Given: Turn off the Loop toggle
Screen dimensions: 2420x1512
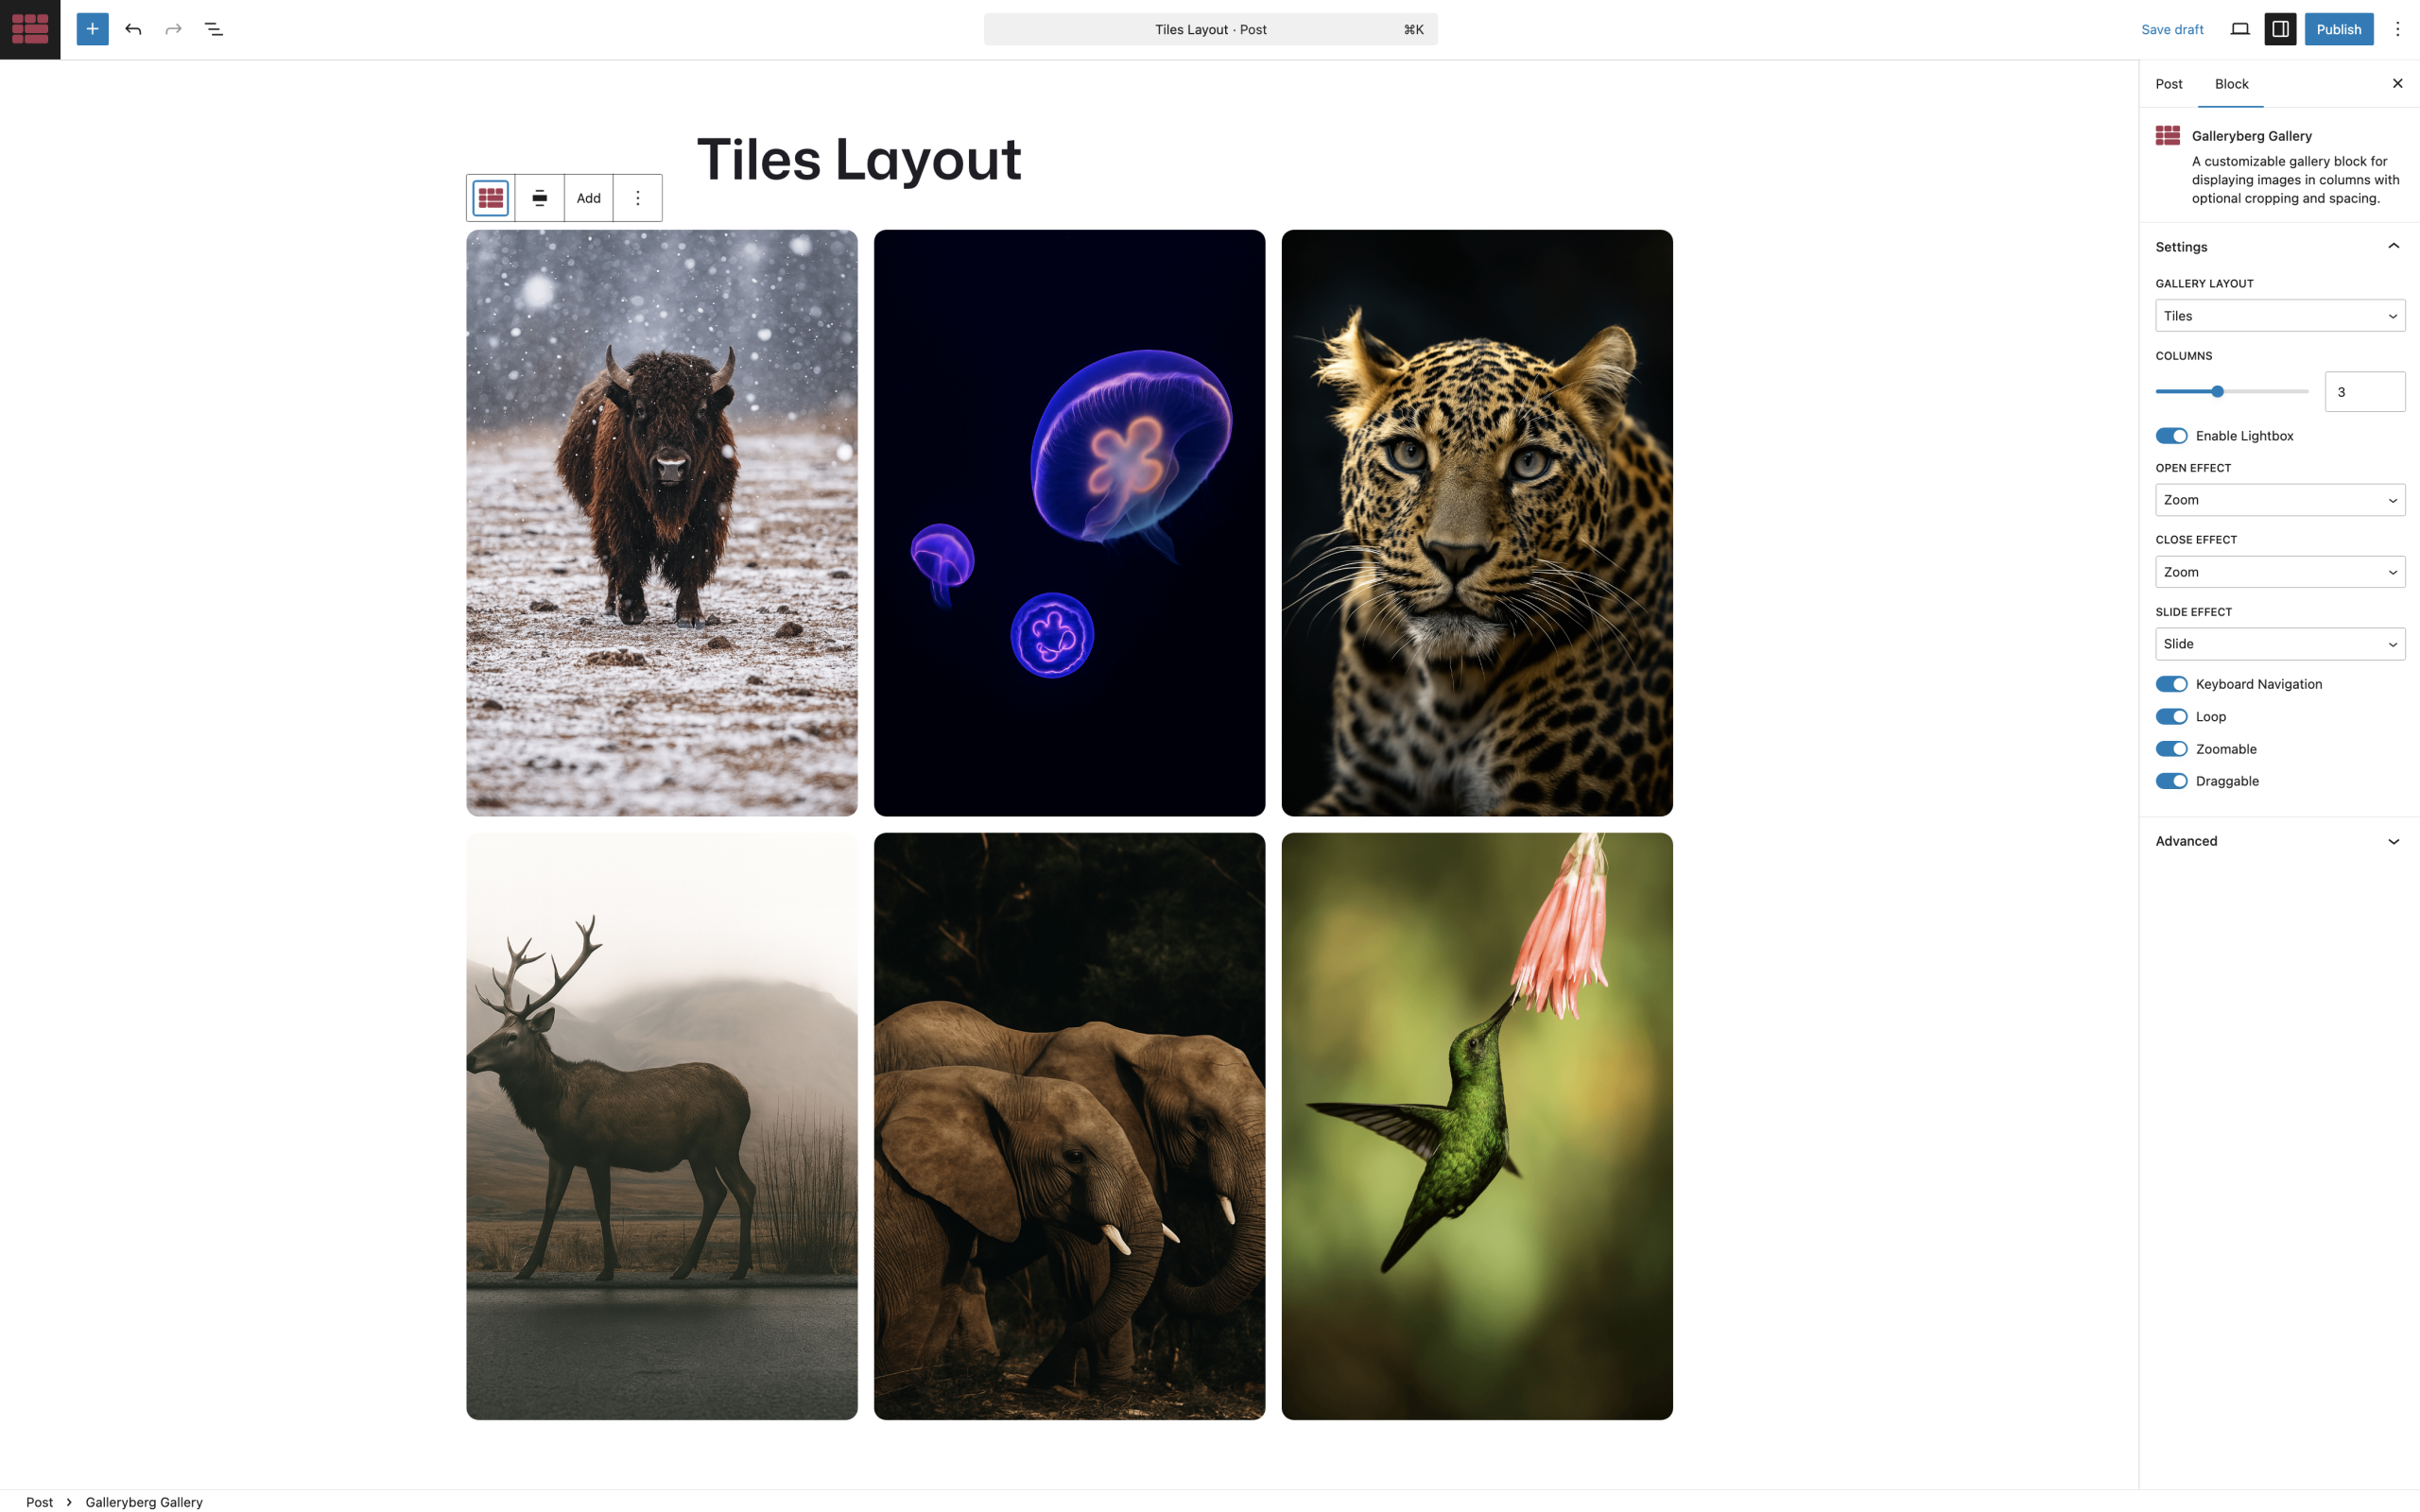Looking at the screenshot, I should [x=2171, y=716].
